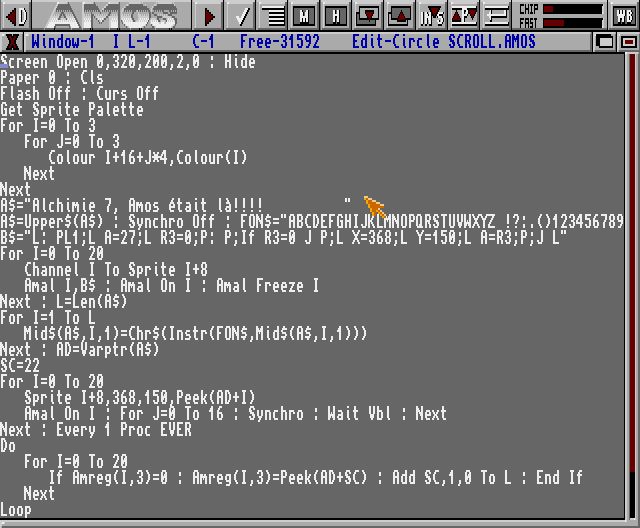
Task: Click the Next : Every 1 Proc EVER line
Action: coord(96,430)
